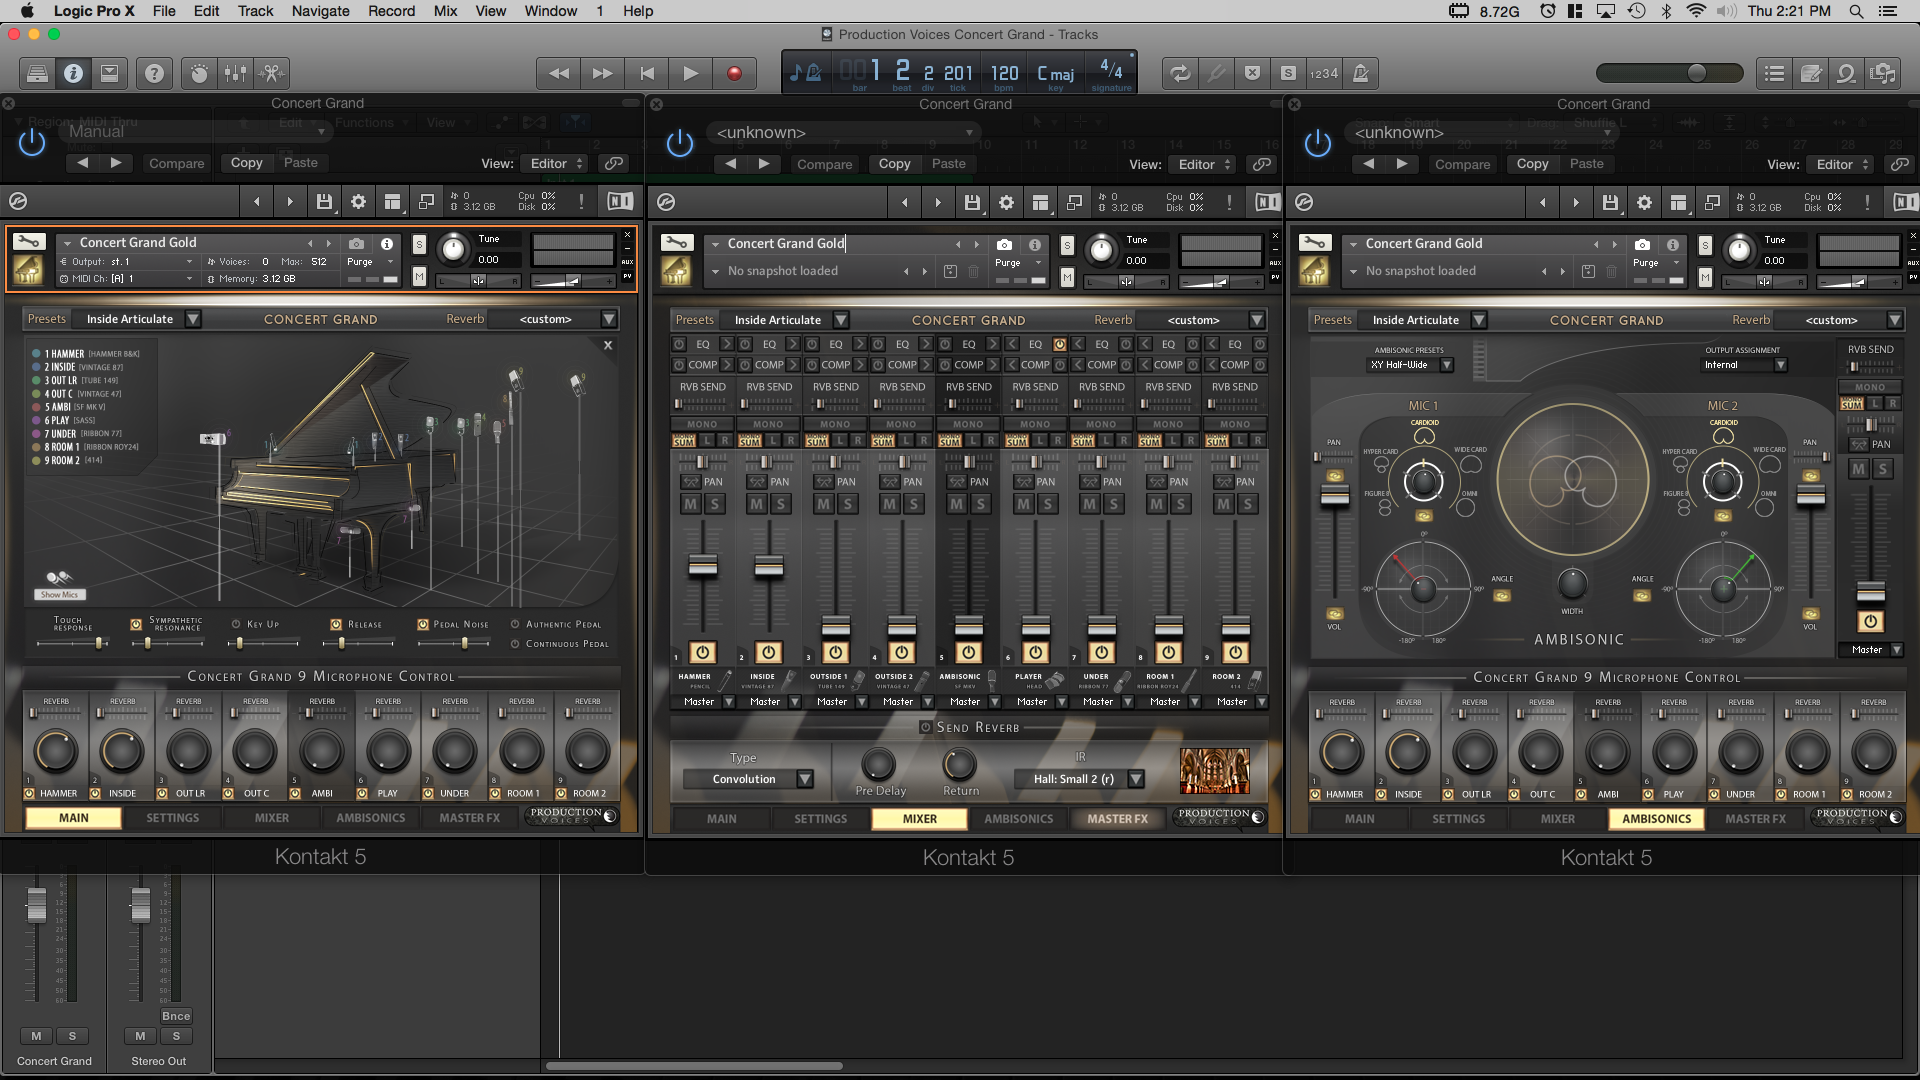Toggle the metronome button in the control bar

(x=1360, y=73)
